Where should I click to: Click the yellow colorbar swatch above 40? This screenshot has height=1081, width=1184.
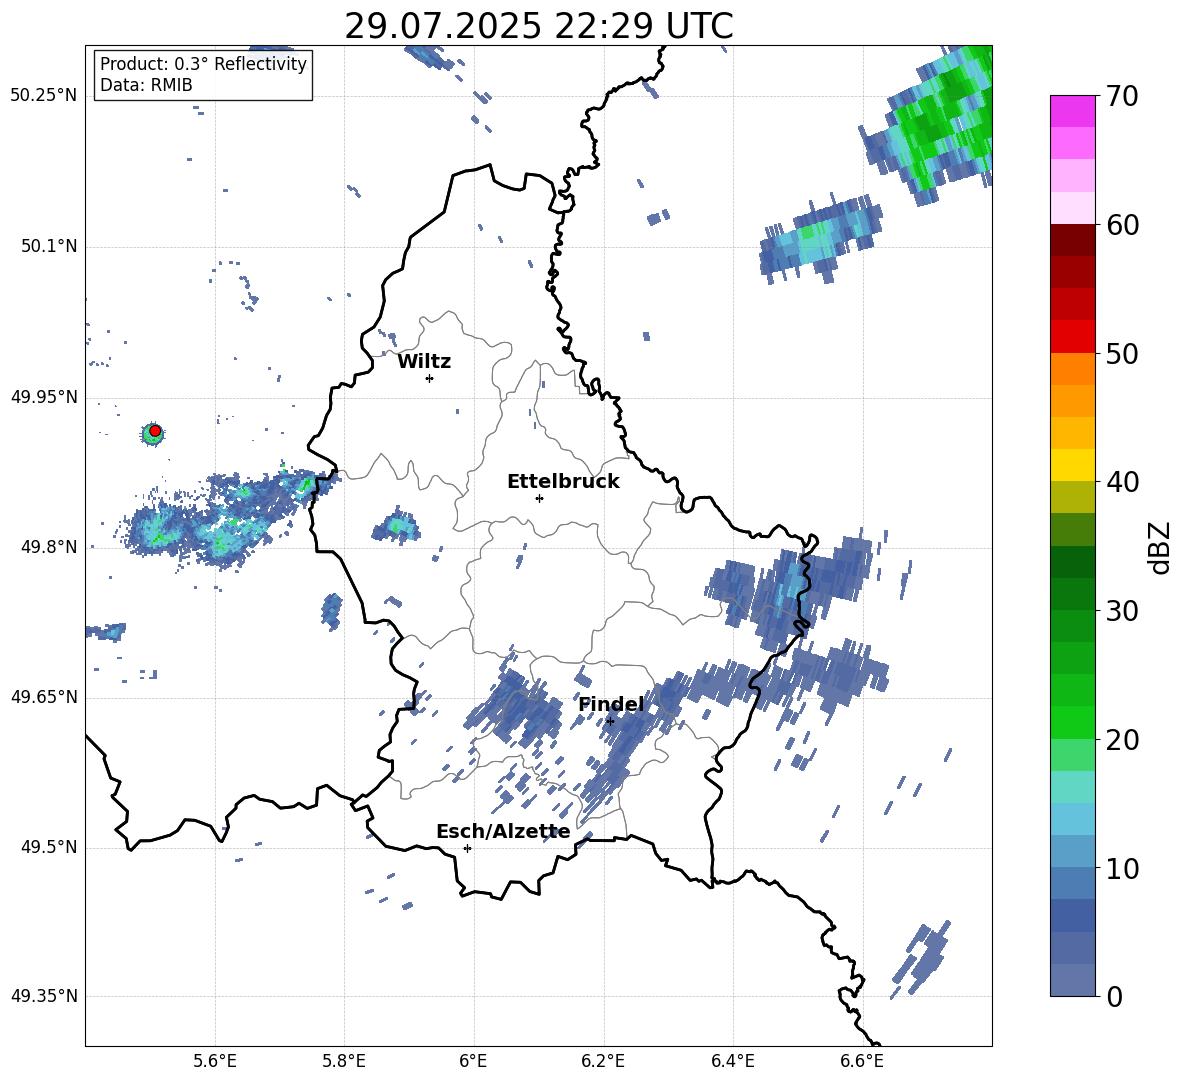tap(1072, 465)
